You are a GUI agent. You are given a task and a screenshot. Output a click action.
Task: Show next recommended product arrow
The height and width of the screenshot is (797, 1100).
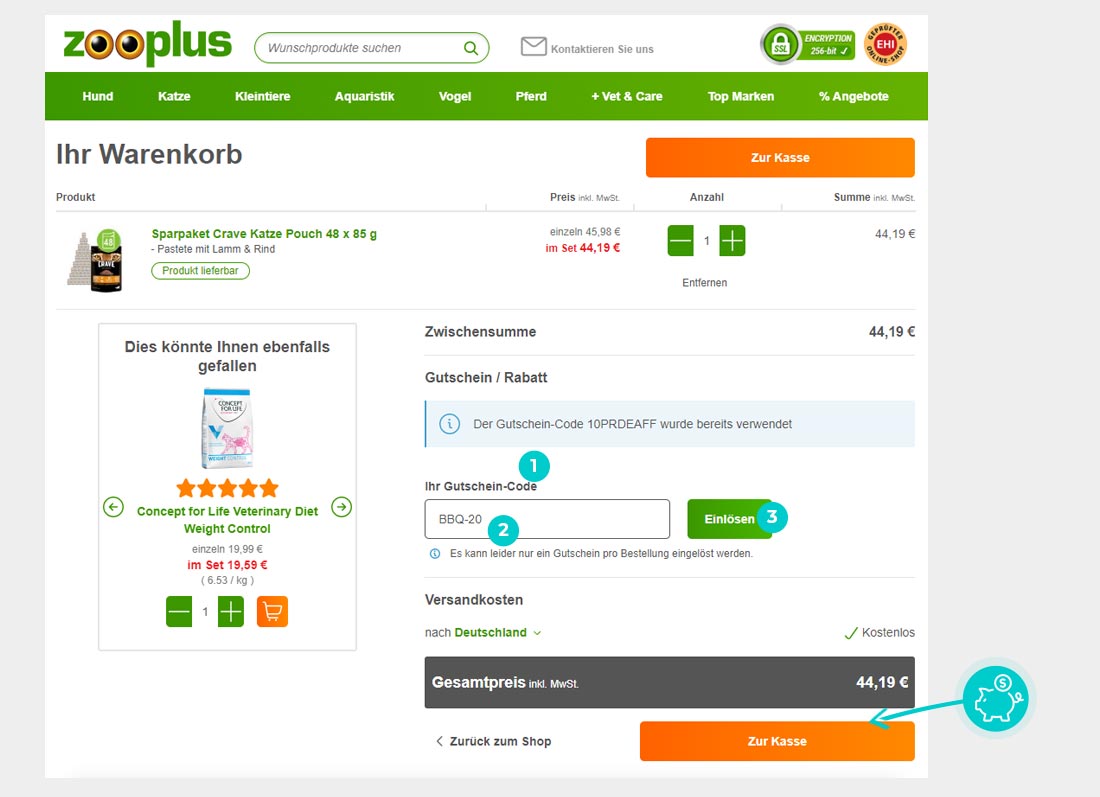342,507
